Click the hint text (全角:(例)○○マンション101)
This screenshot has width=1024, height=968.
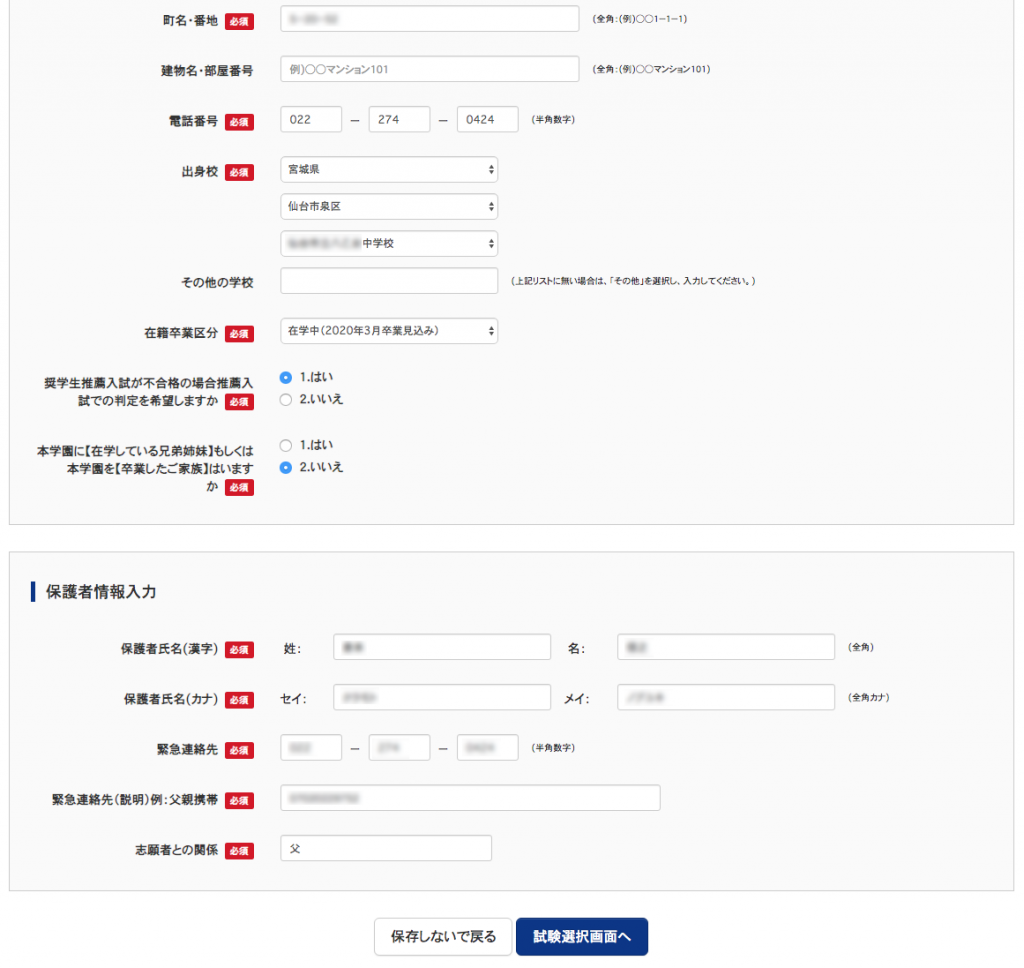pos(651,69)
